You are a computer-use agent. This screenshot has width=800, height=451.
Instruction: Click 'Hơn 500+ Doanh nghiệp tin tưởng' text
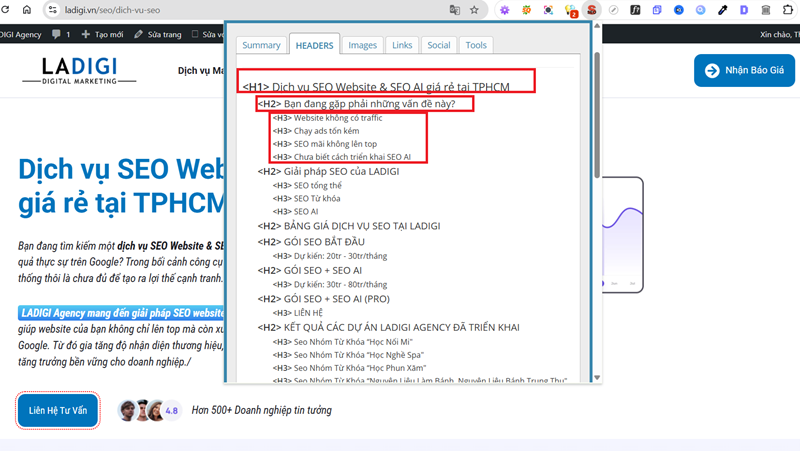261,410
